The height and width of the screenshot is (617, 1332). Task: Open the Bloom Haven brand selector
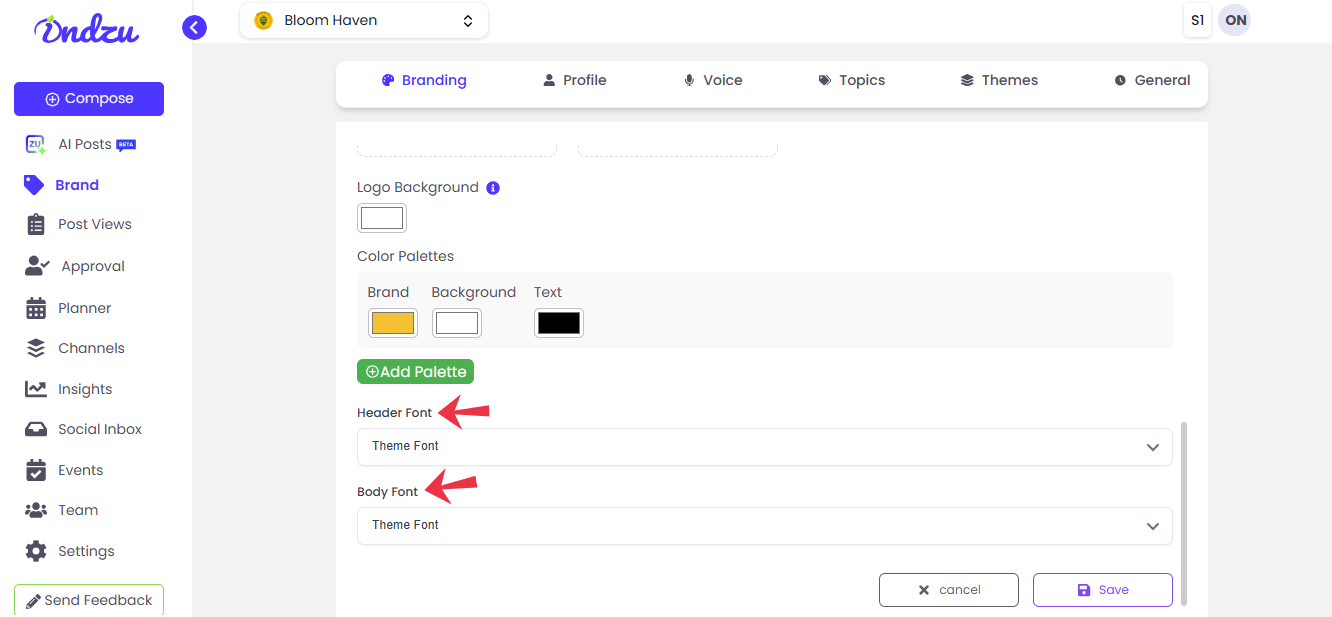(364, 20)
